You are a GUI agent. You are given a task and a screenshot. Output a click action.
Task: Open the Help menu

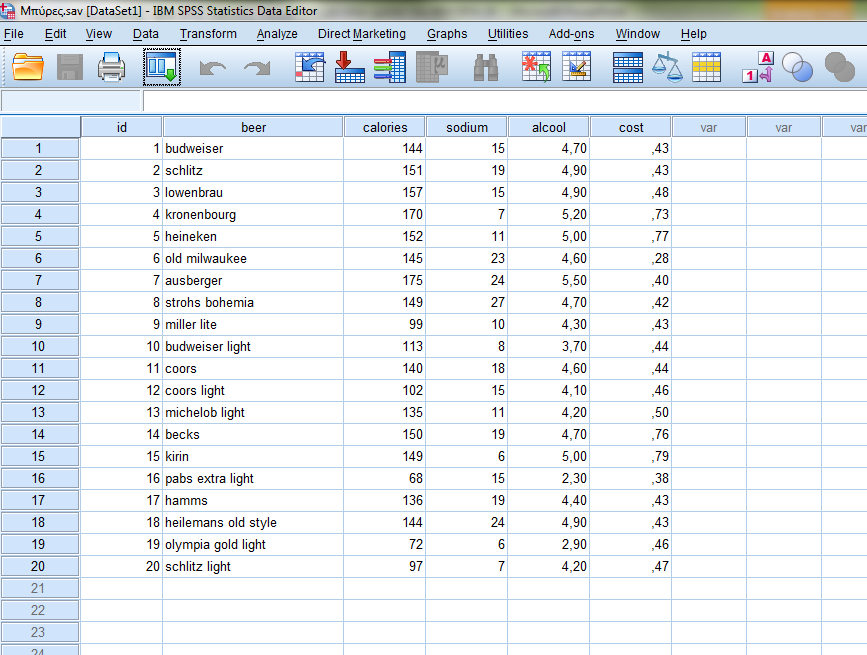click(x=693, y=34)
